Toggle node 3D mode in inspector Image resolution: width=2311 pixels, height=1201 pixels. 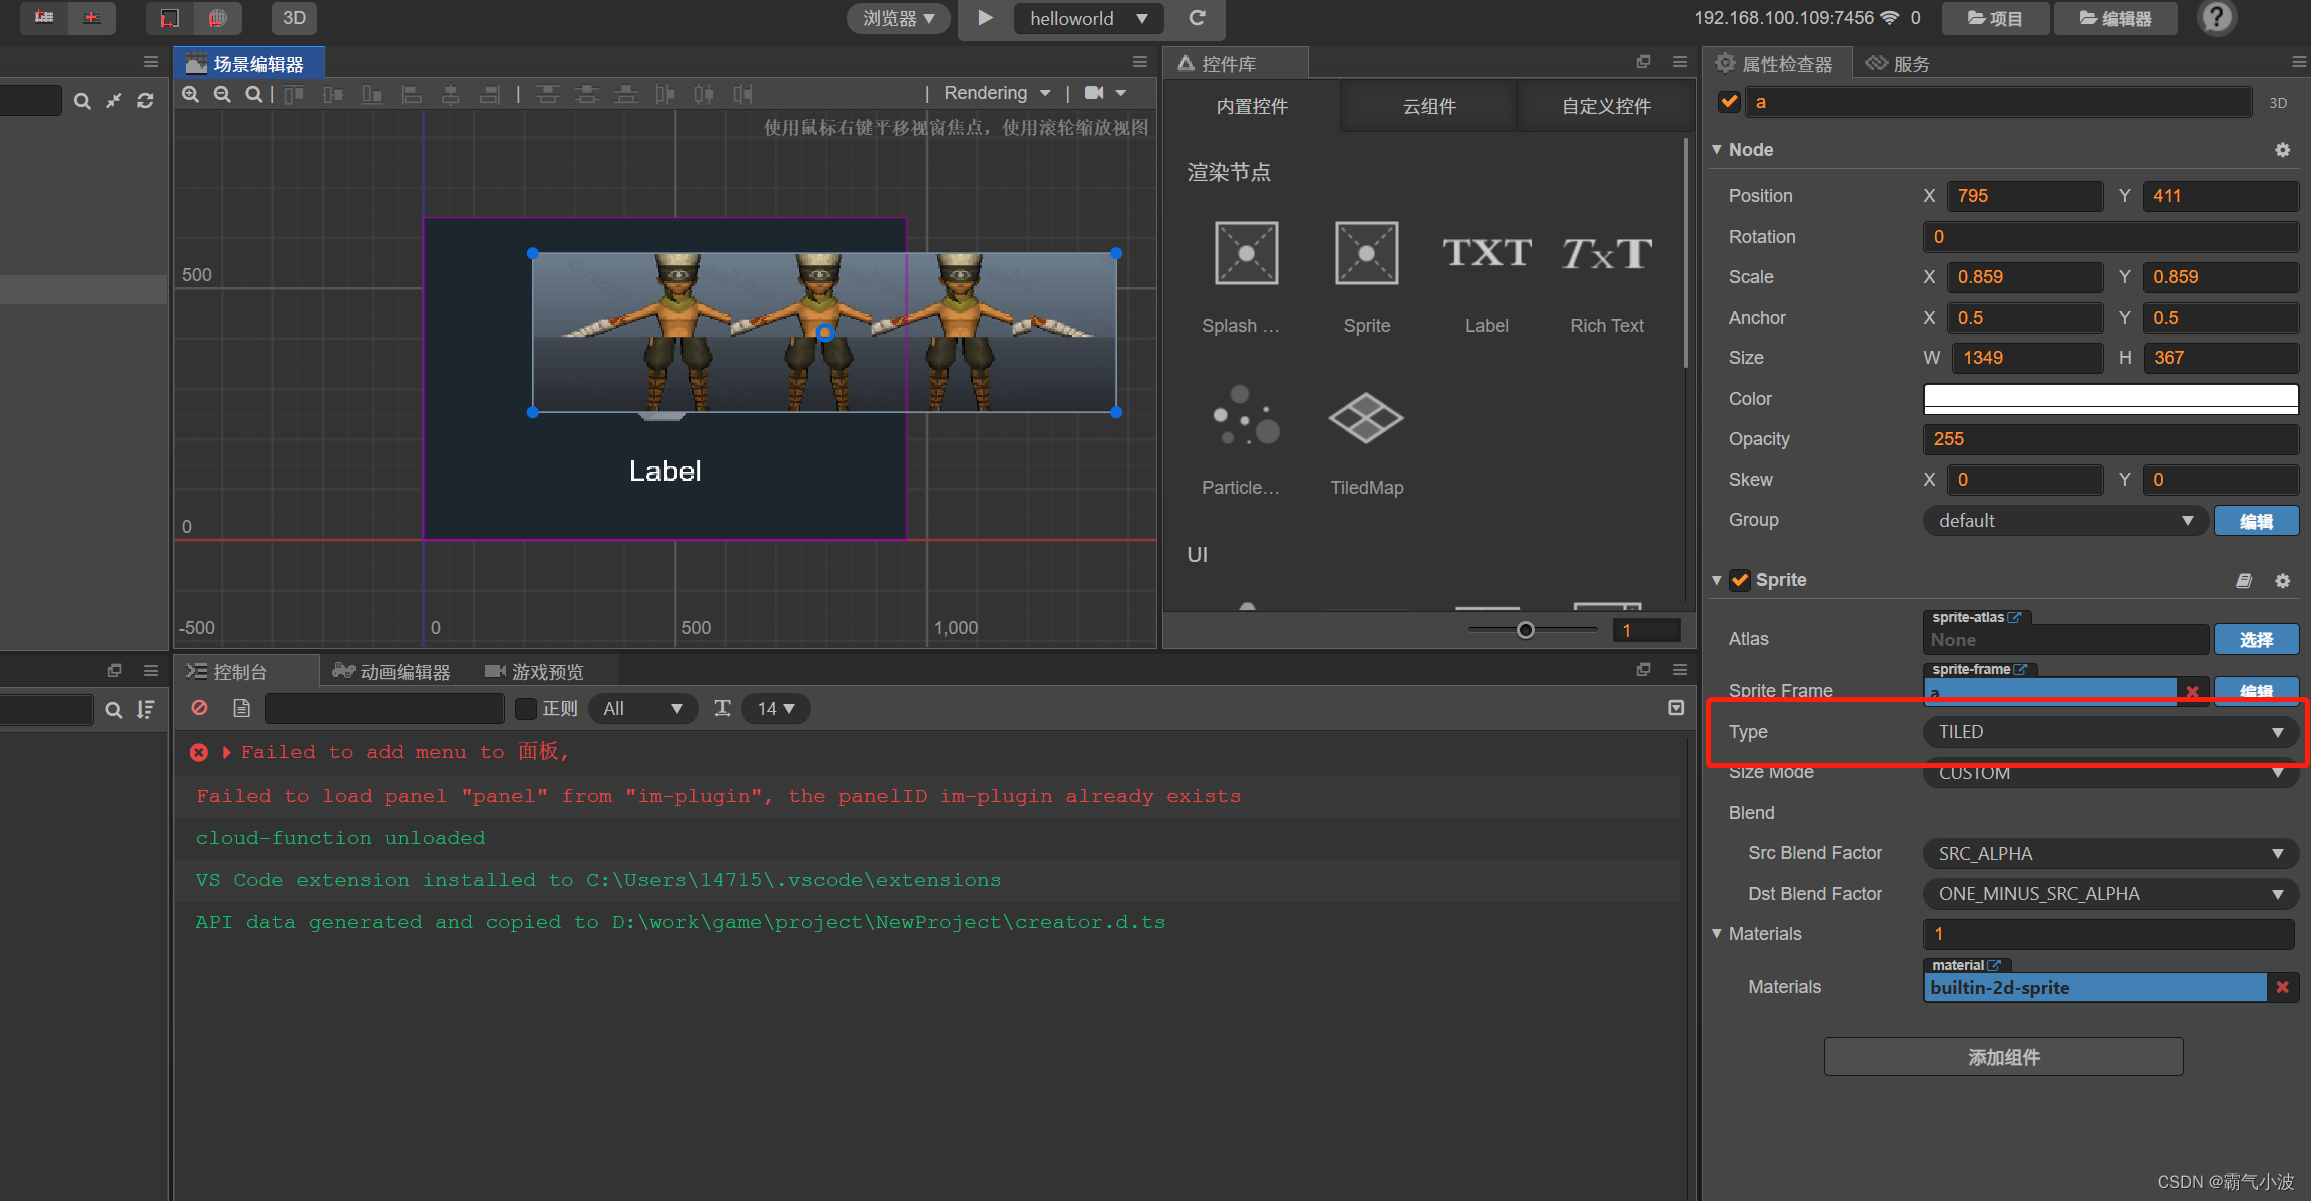click(2278, 103)
